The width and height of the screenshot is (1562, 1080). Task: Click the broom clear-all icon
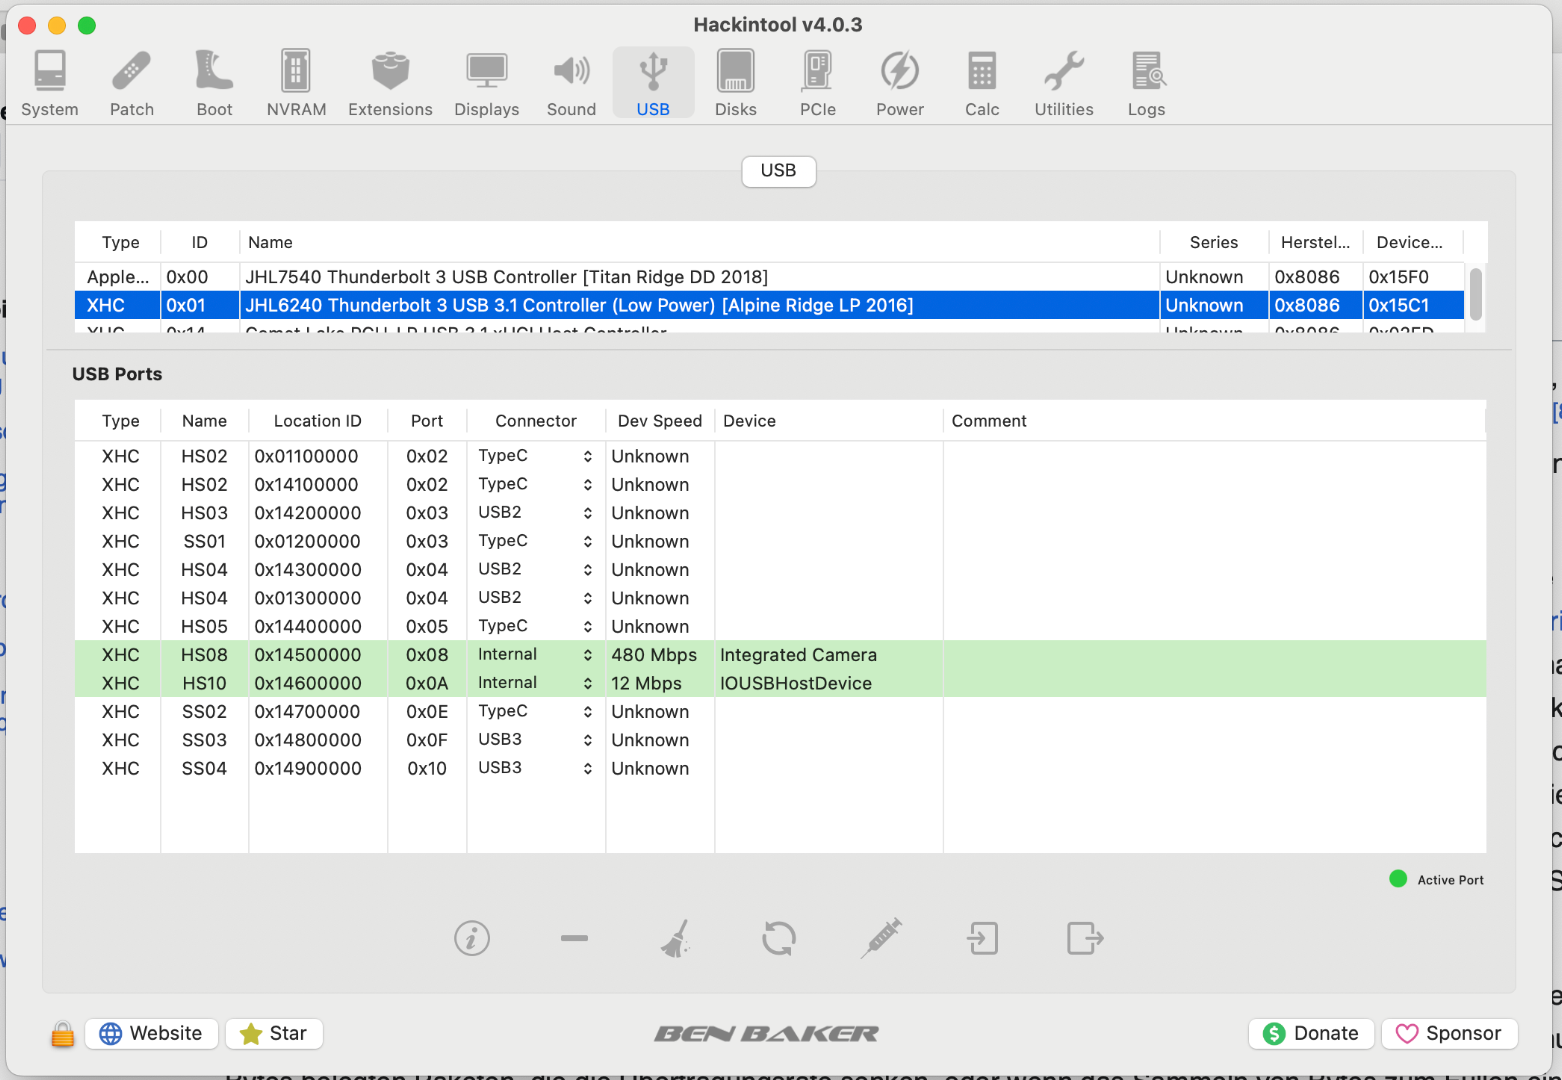pos(676,938)
